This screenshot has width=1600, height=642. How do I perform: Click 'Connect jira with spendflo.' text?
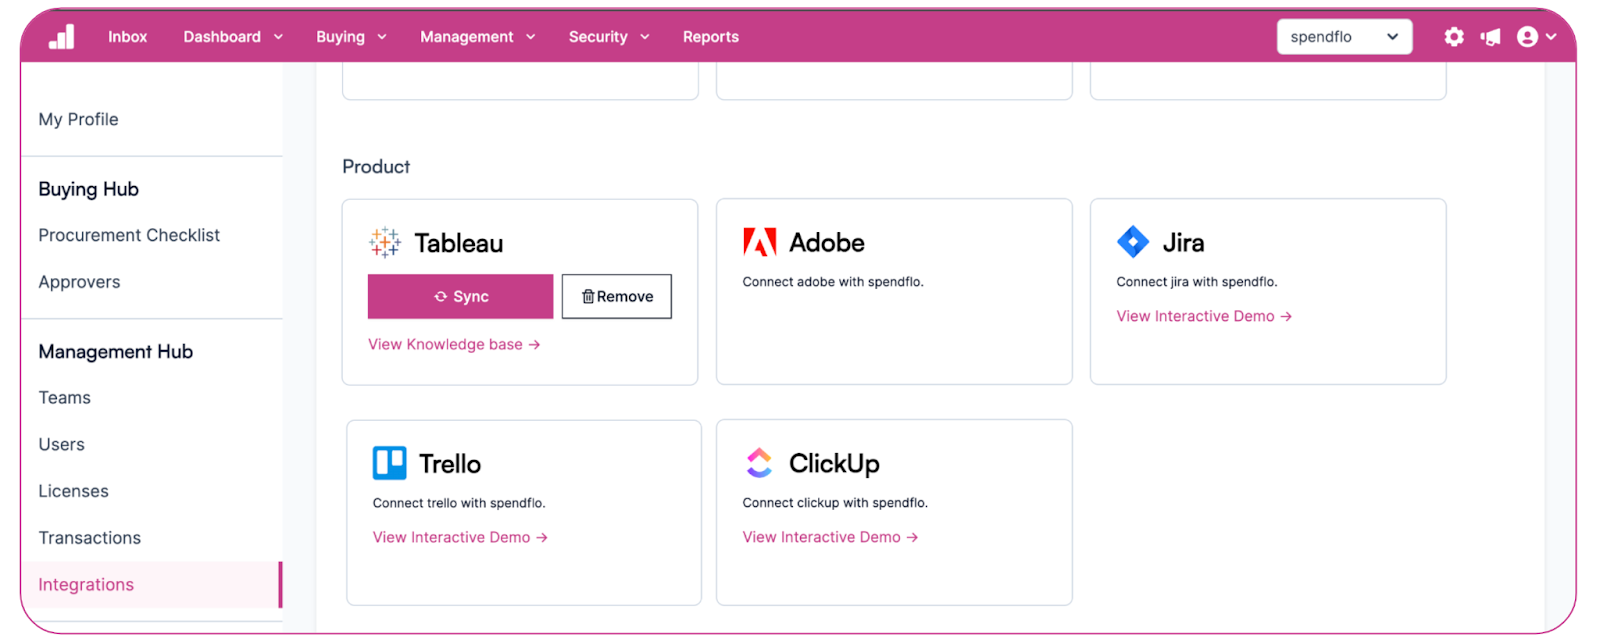pyautogui.click(x=1197, y=282)
